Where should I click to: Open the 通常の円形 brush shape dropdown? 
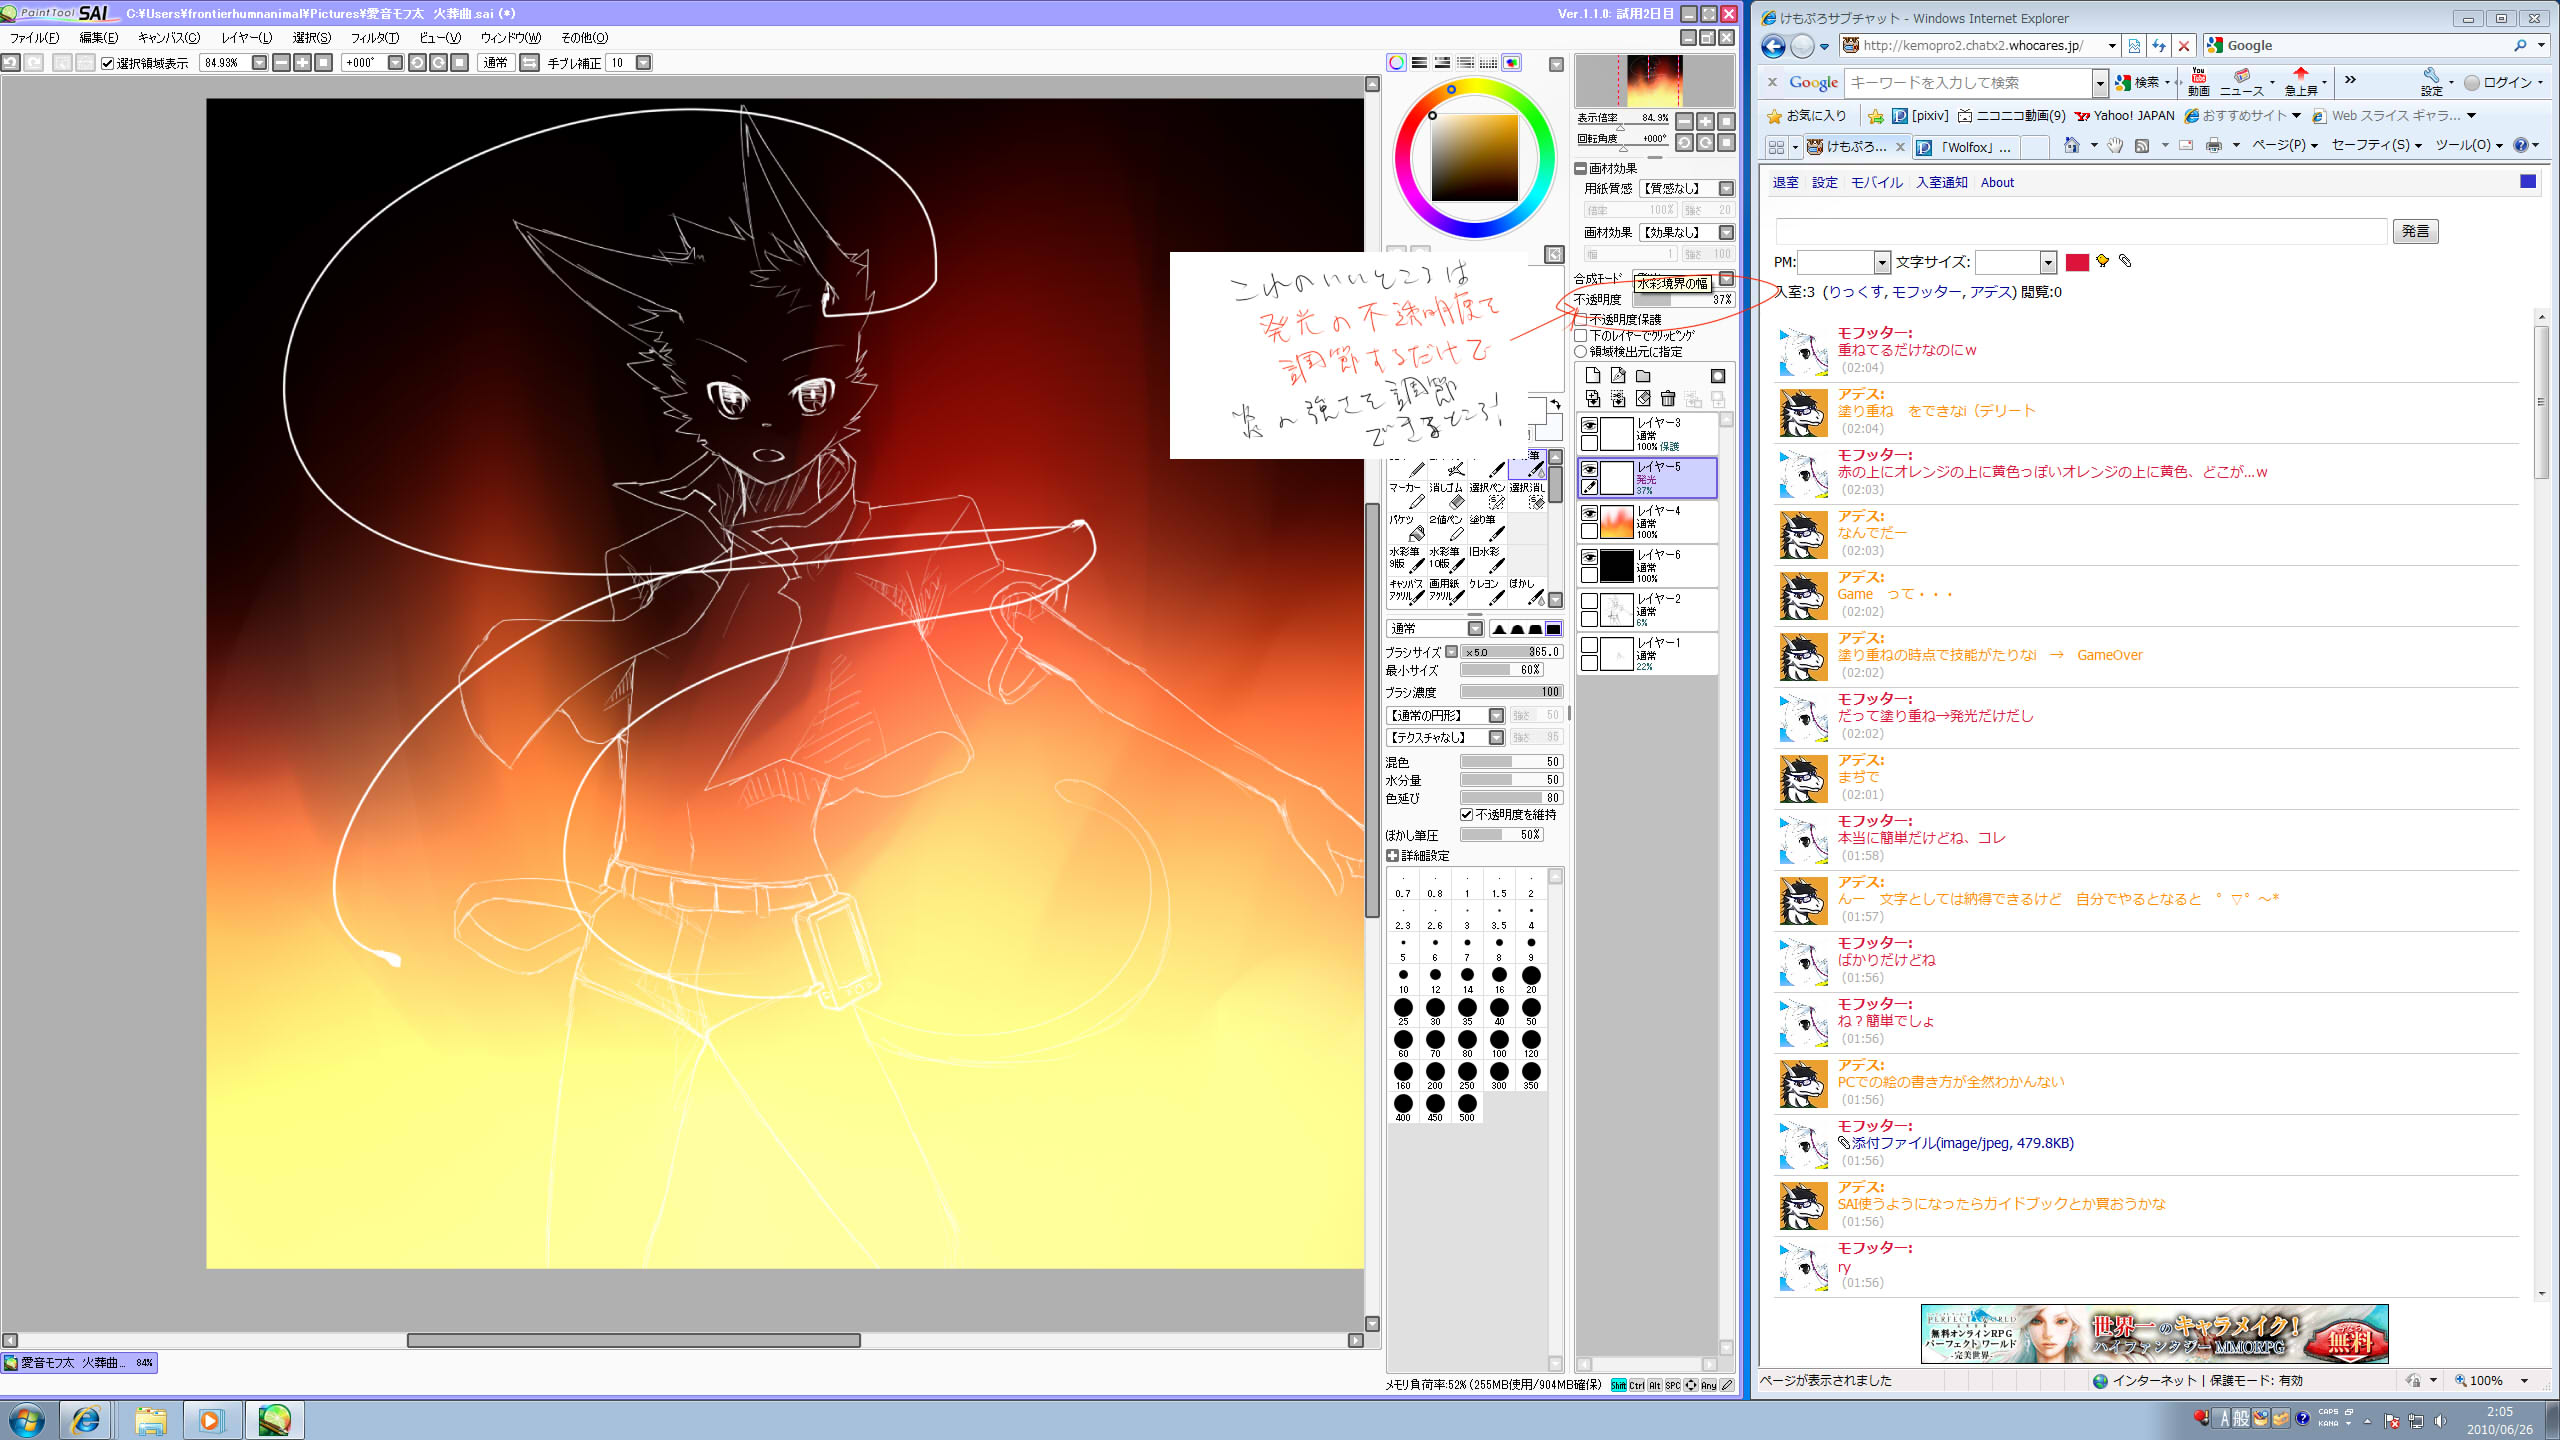1496,715
